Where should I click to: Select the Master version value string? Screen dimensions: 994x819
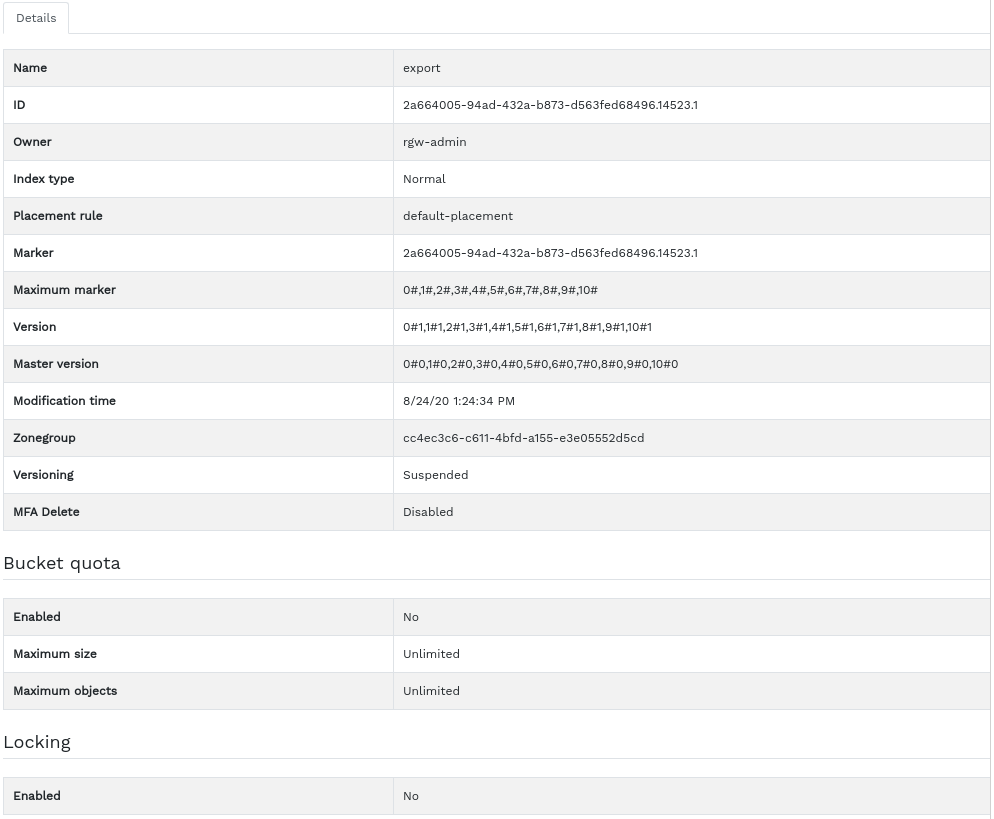(x=540, y=364)
